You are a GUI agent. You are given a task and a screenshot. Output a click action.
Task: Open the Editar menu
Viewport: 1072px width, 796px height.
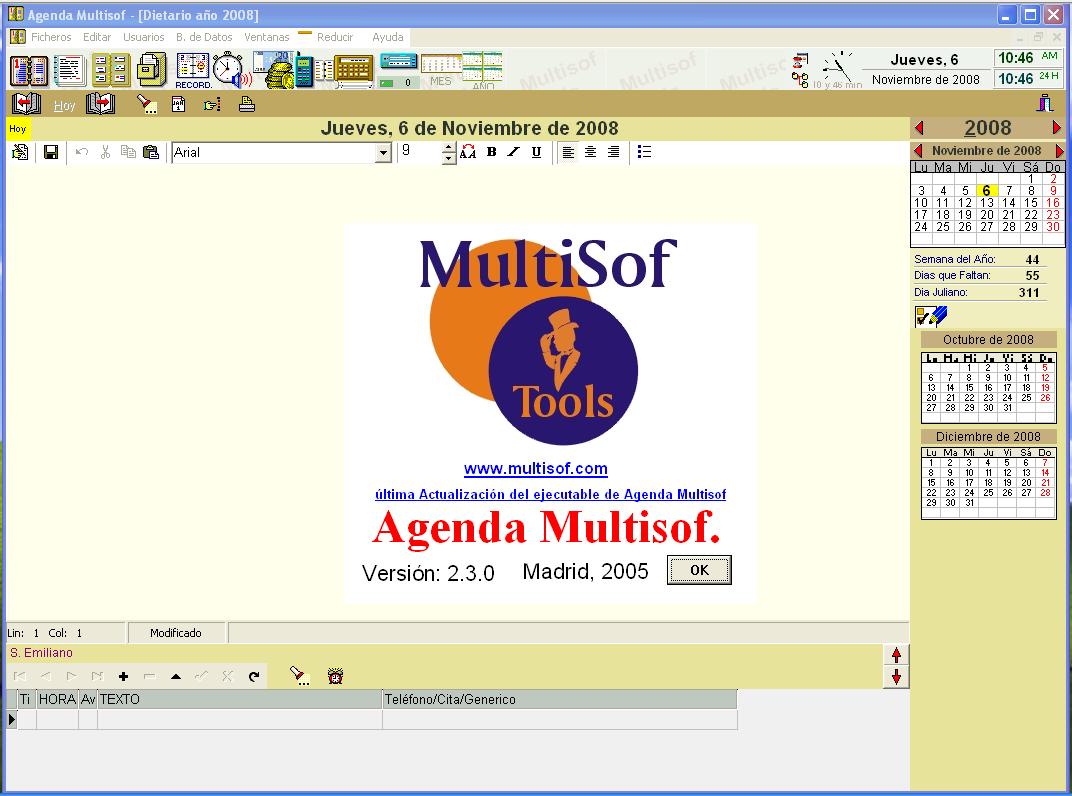[97, 37]
